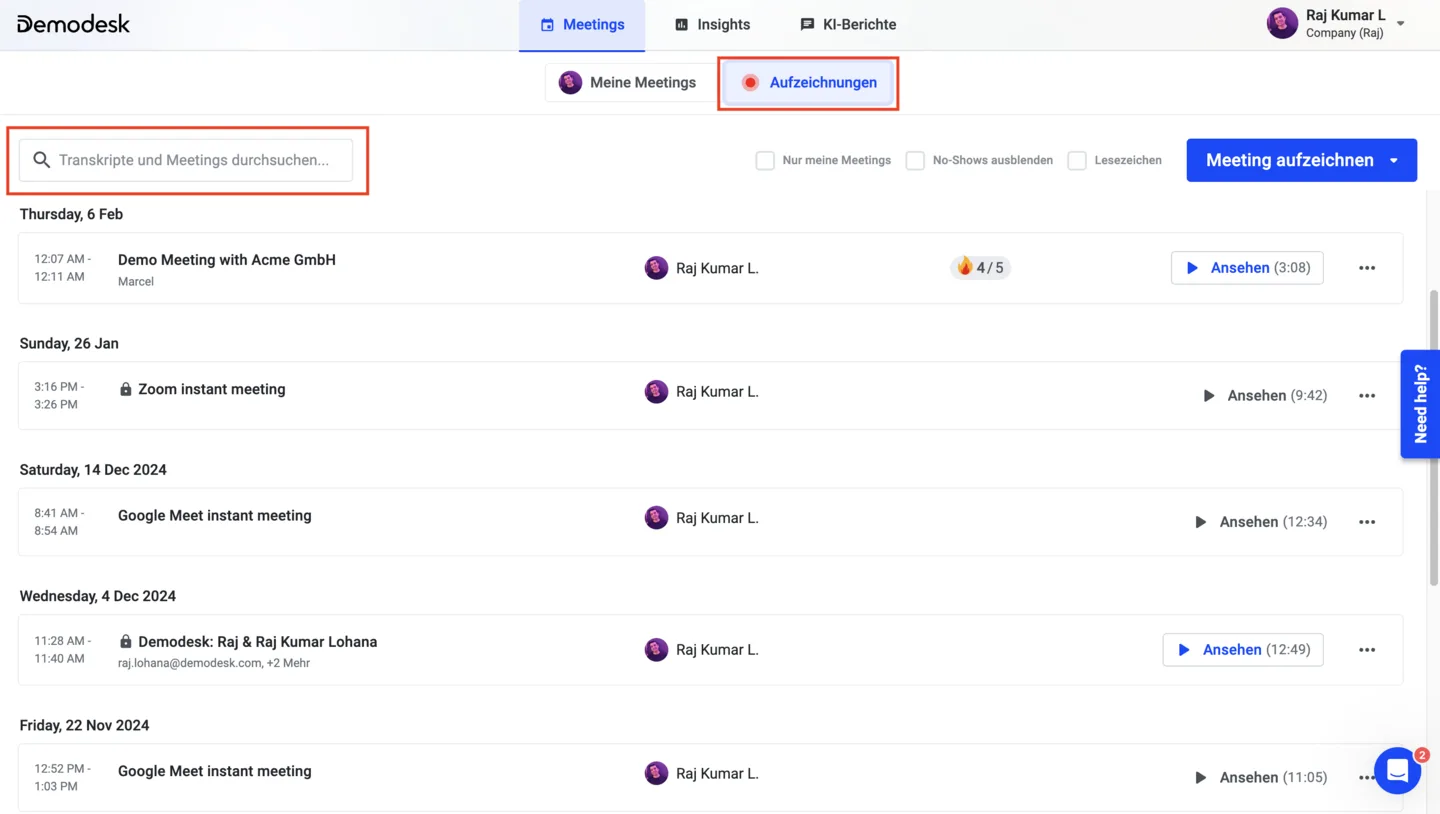Watch the Demodesk: Raj recording (12:49)
1440x814 pixels.
tap(1243, 650)
